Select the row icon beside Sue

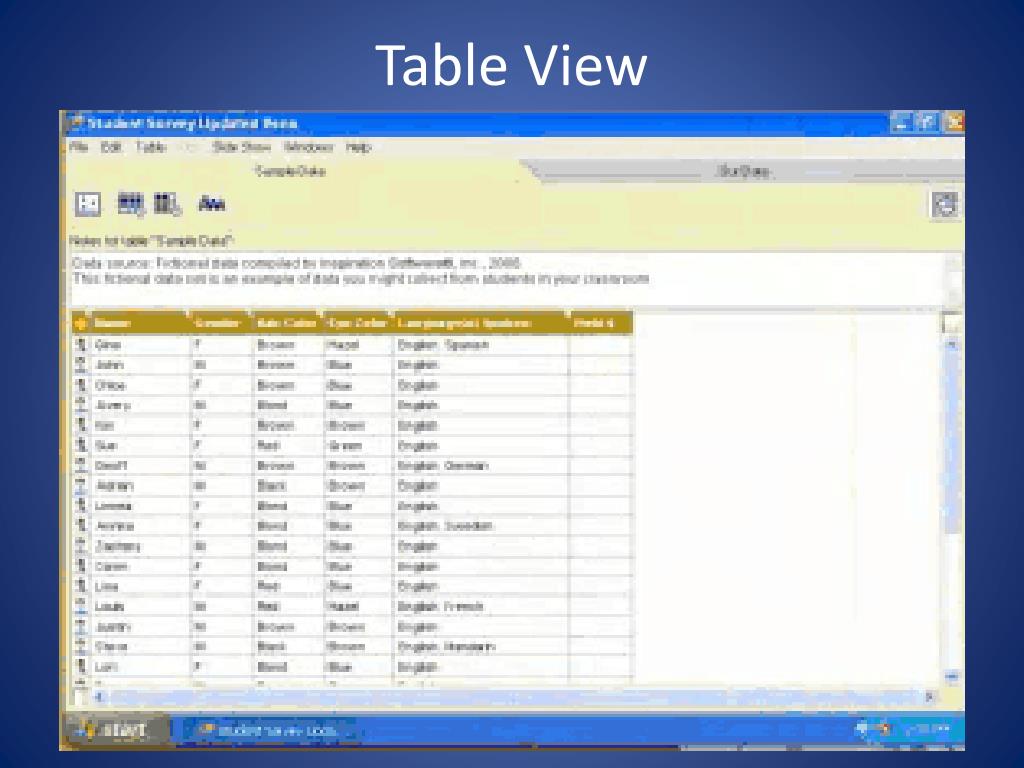tap(82, 445)
